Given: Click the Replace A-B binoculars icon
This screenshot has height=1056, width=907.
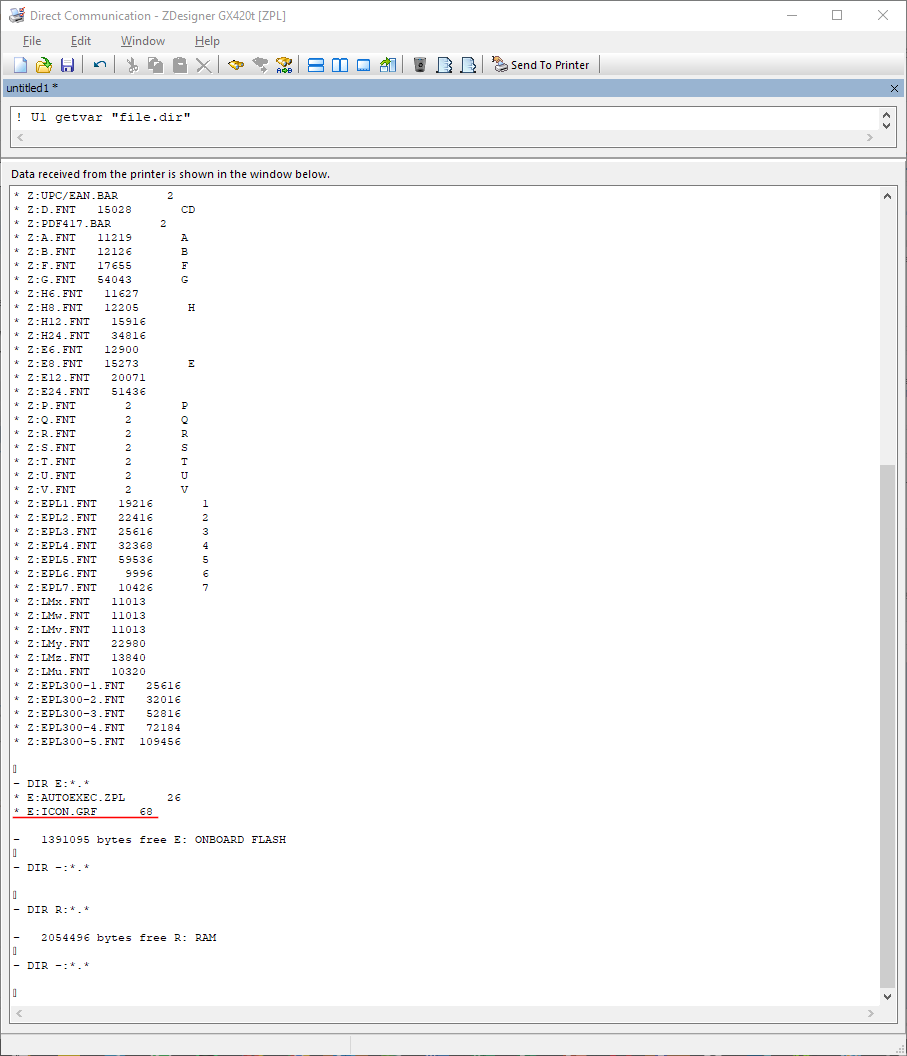Looking at the screenshot, I should [x=284, y=65].
